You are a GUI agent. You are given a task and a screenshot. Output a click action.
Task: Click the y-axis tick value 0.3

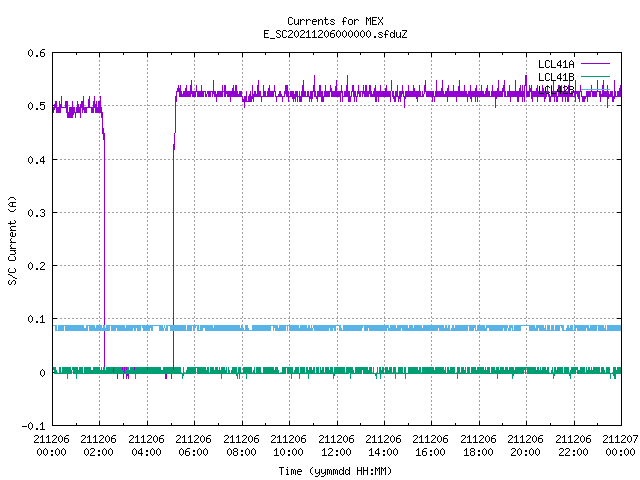tap(36, 213)
